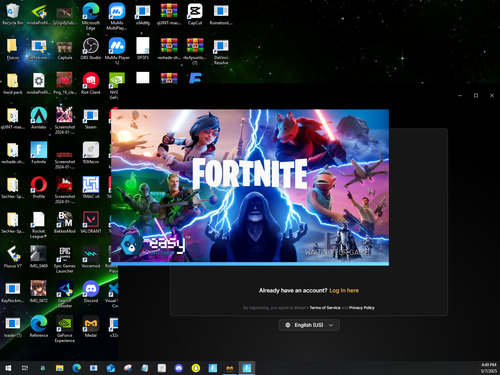Image resolution: width=500 pixels, height=375 pixels.
Task: Open the heid pack folder on the desktop
Action: point(13,83)
